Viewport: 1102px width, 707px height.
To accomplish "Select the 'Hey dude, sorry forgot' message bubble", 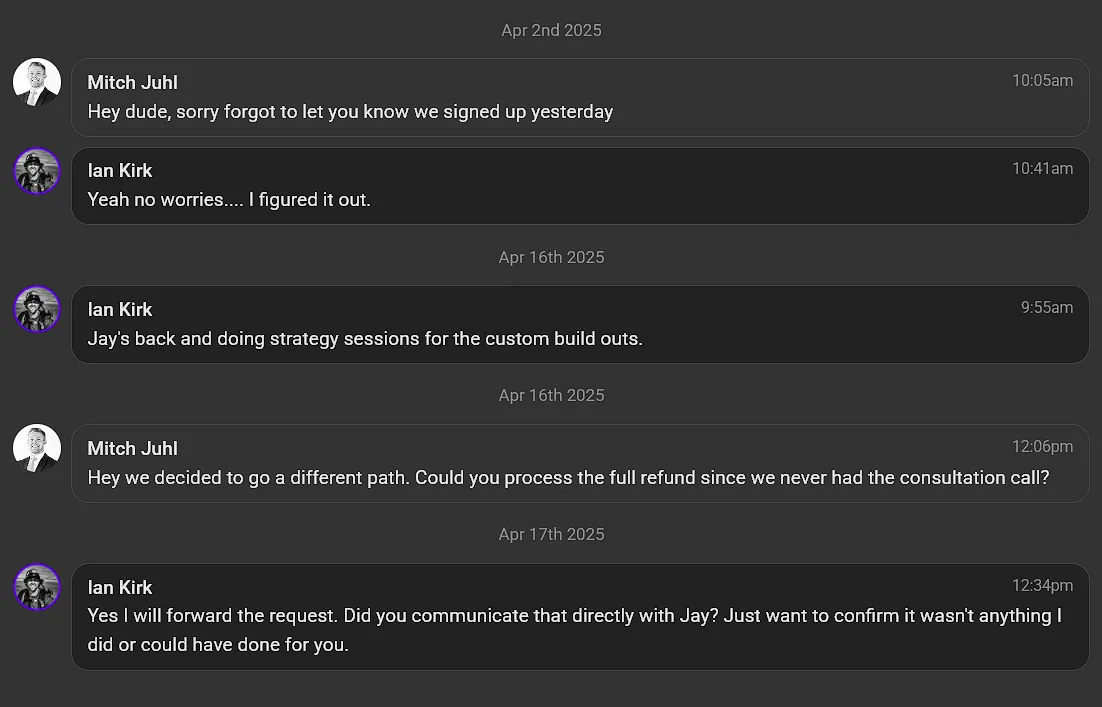I will pos(580,97).
